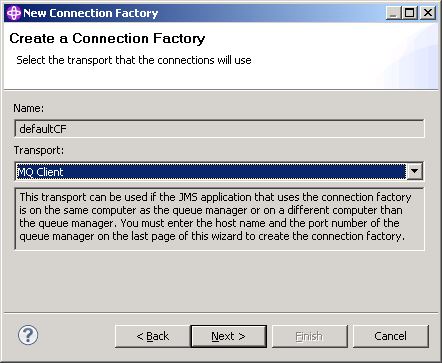This screenshot has height=363, width=442.
Task: Click the 'Select the transport' subtitle text
Action: pos(134,60)
